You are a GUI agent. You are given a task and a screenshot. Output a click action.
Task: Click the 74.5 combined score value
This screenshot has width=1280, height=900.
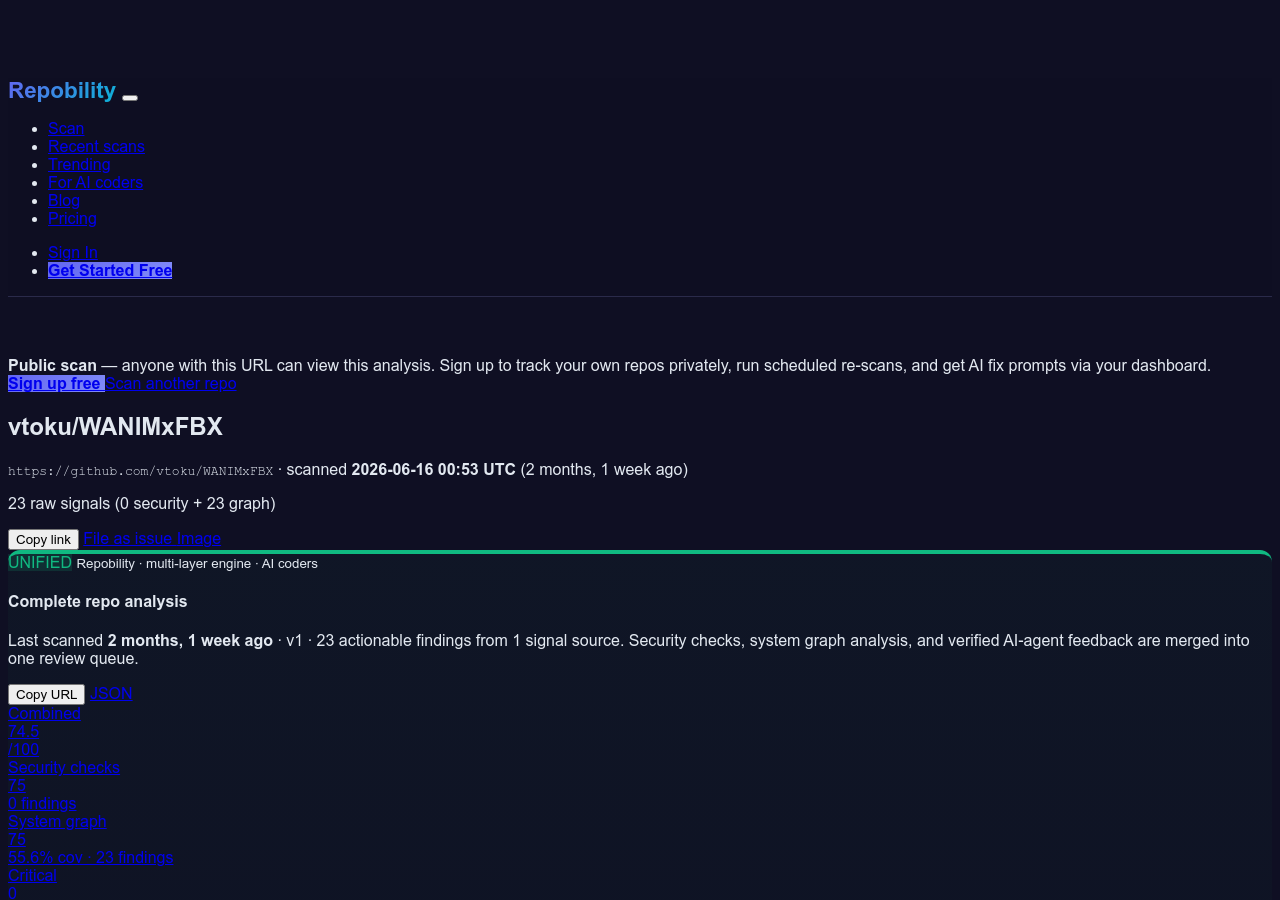[24, 731]
